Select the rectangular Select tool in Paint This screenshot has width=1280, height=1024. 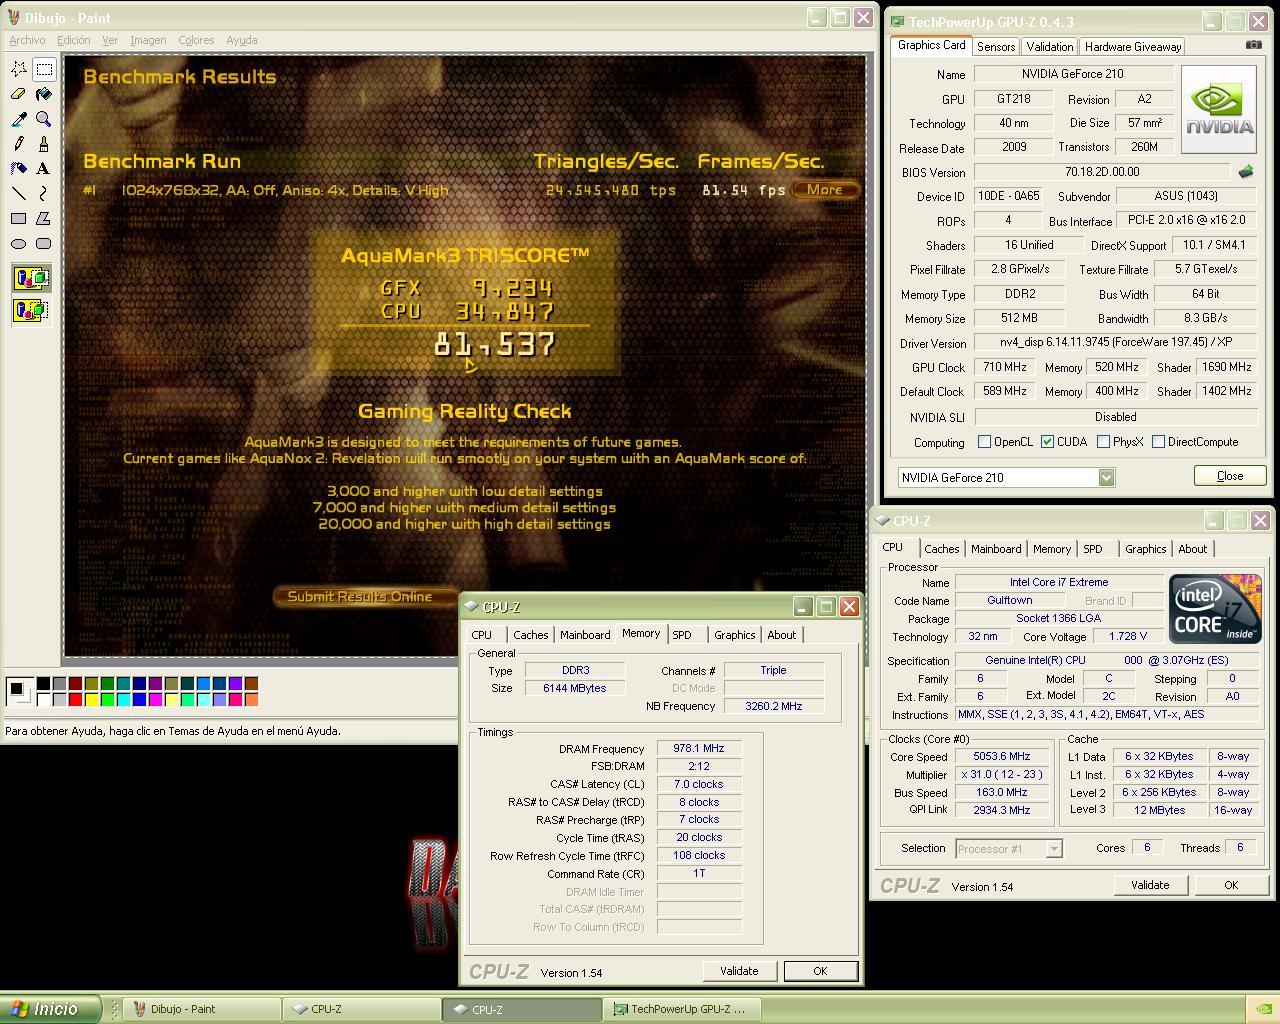44,69
